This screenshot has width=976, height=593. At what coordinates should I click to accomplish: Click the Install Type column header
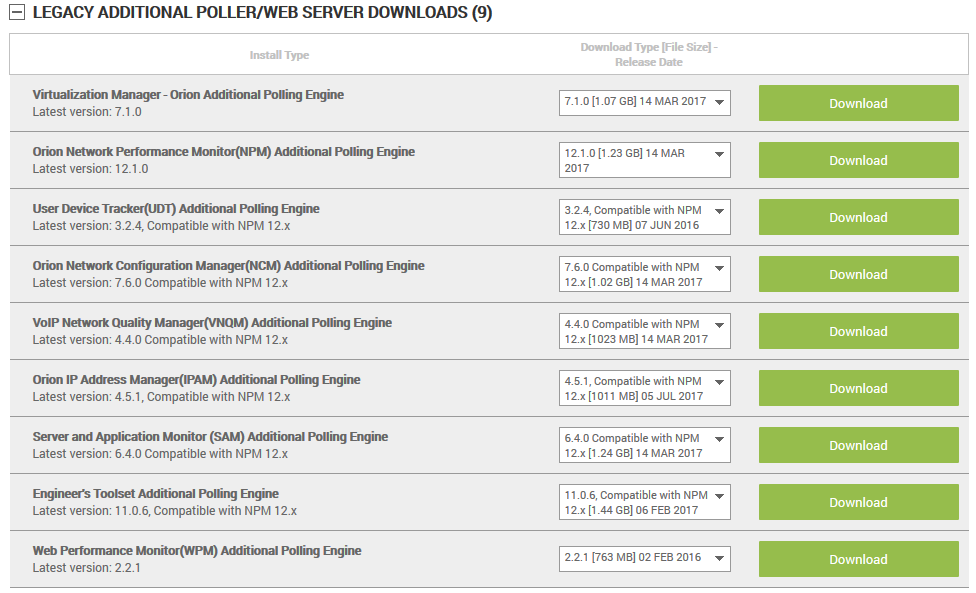pos(279,55)
